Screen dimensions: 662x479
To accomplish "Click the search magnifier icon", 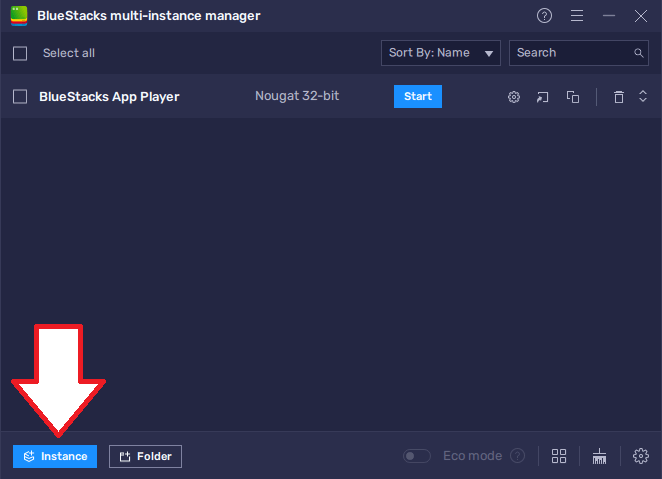I will [x=638, y=53].
